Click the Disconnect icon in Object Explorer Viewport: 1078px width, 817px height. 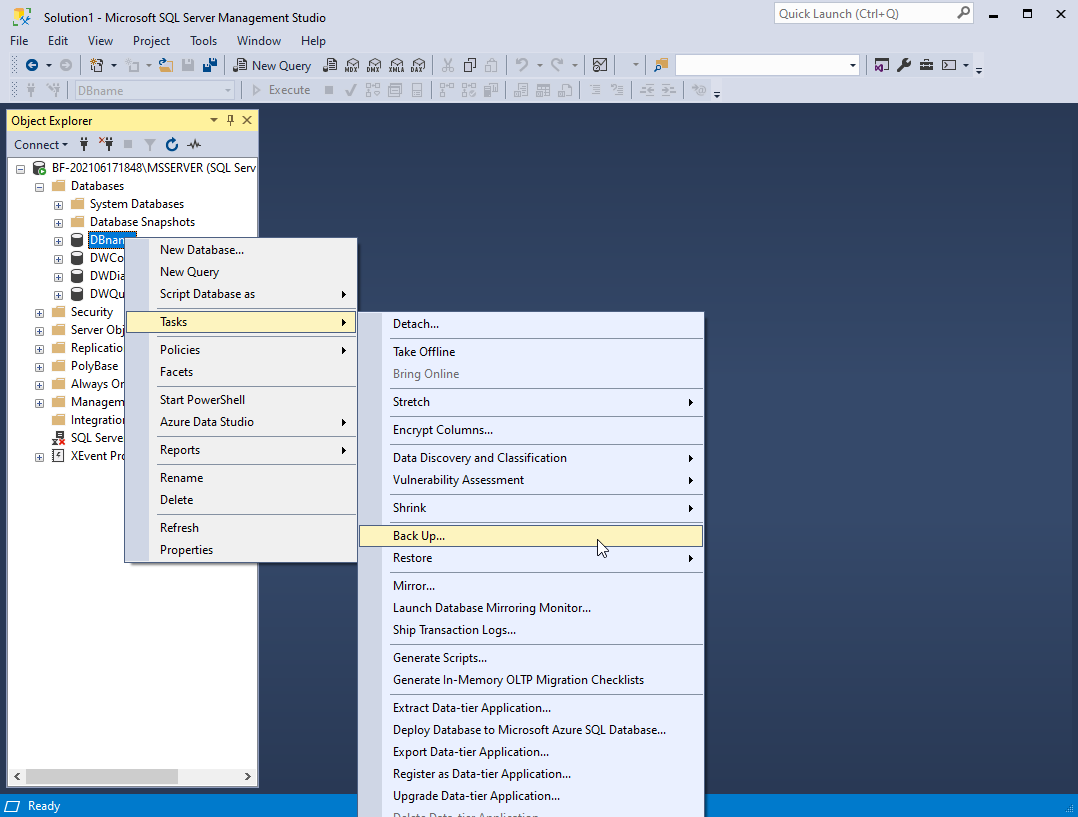[106, 145]
